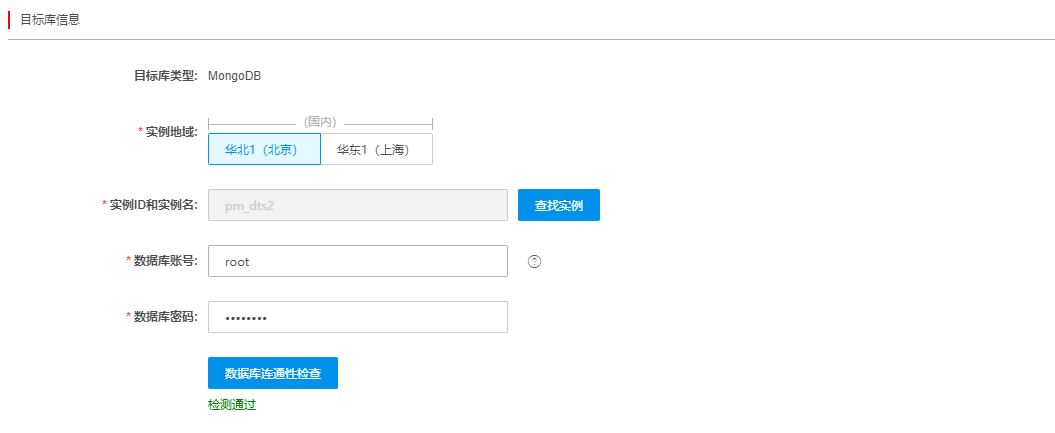Run the 数据库连通性检查 connectivity test

coord(272,373)
